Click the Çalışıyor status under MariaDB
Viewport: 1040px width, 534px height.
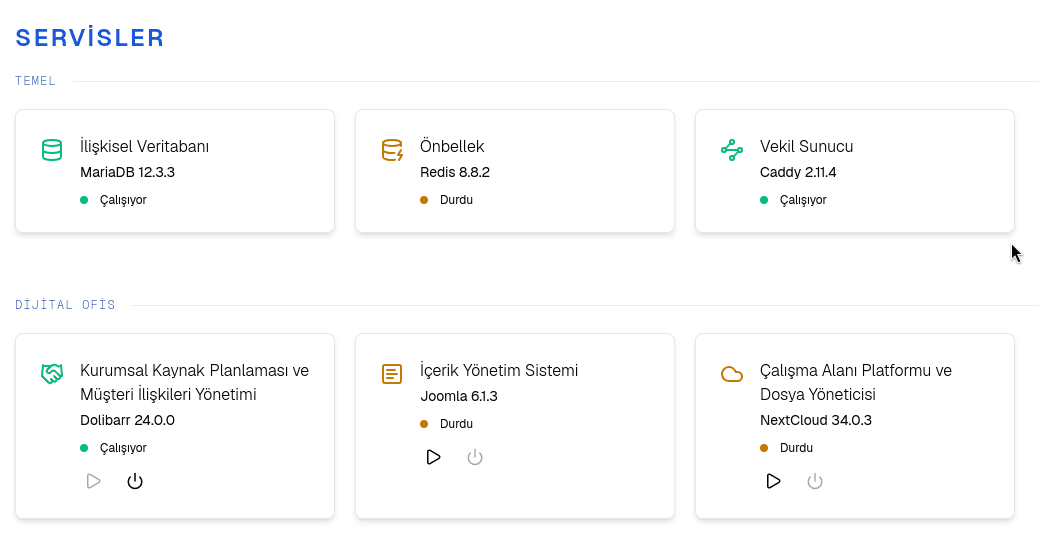coord(123,200)
